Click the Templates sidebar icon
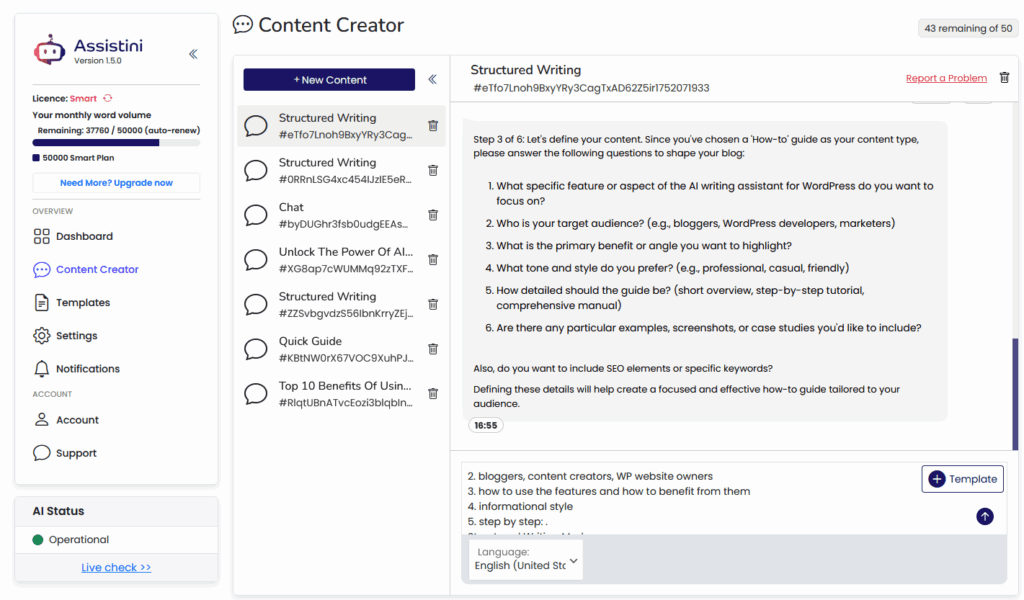The width and height of the screenshot is (1024, 600). click(42, 302)
